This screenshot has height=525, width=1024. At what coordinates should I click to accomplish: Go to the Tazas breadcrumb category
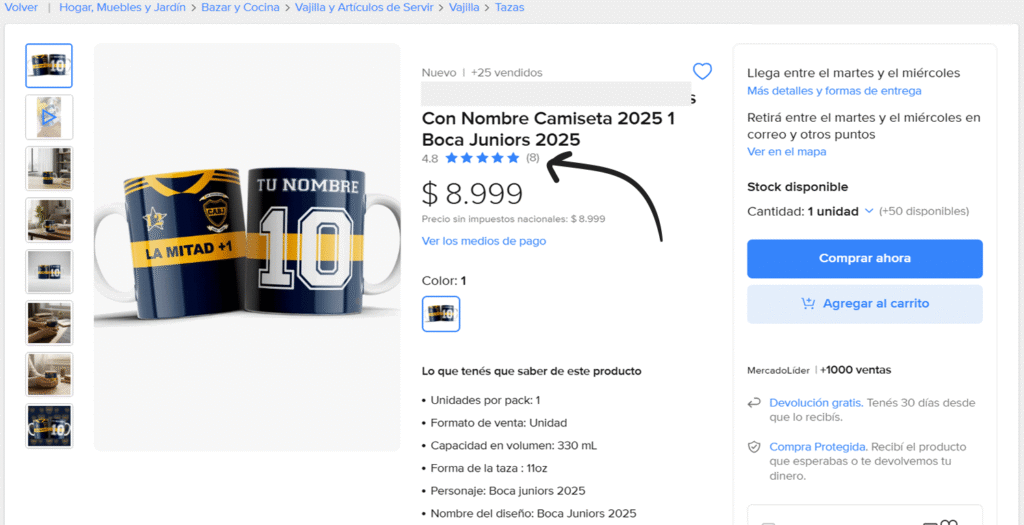pyautogui.click(x=509, y=7)
